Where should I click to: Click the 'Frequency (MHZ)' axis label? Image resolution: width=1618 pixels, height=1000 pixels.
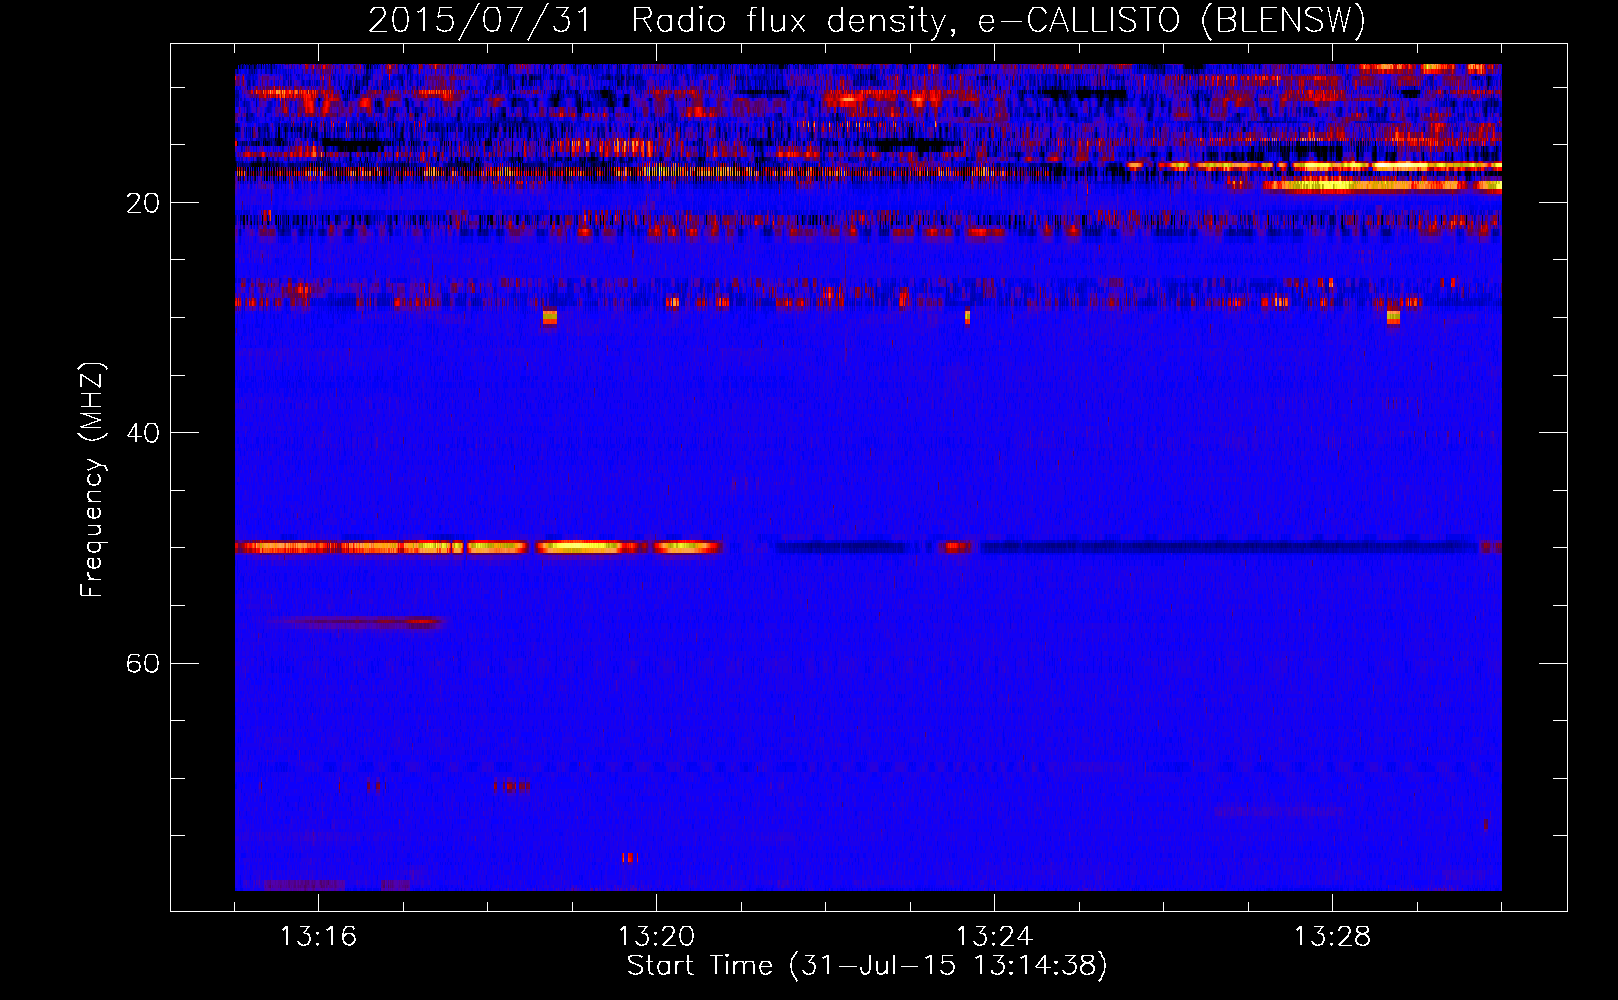[x=92, y=480]
